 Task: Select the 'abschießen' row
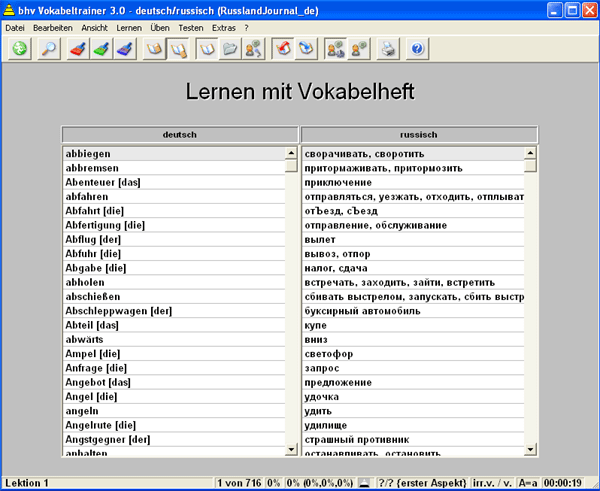click(x=174, y=297)
